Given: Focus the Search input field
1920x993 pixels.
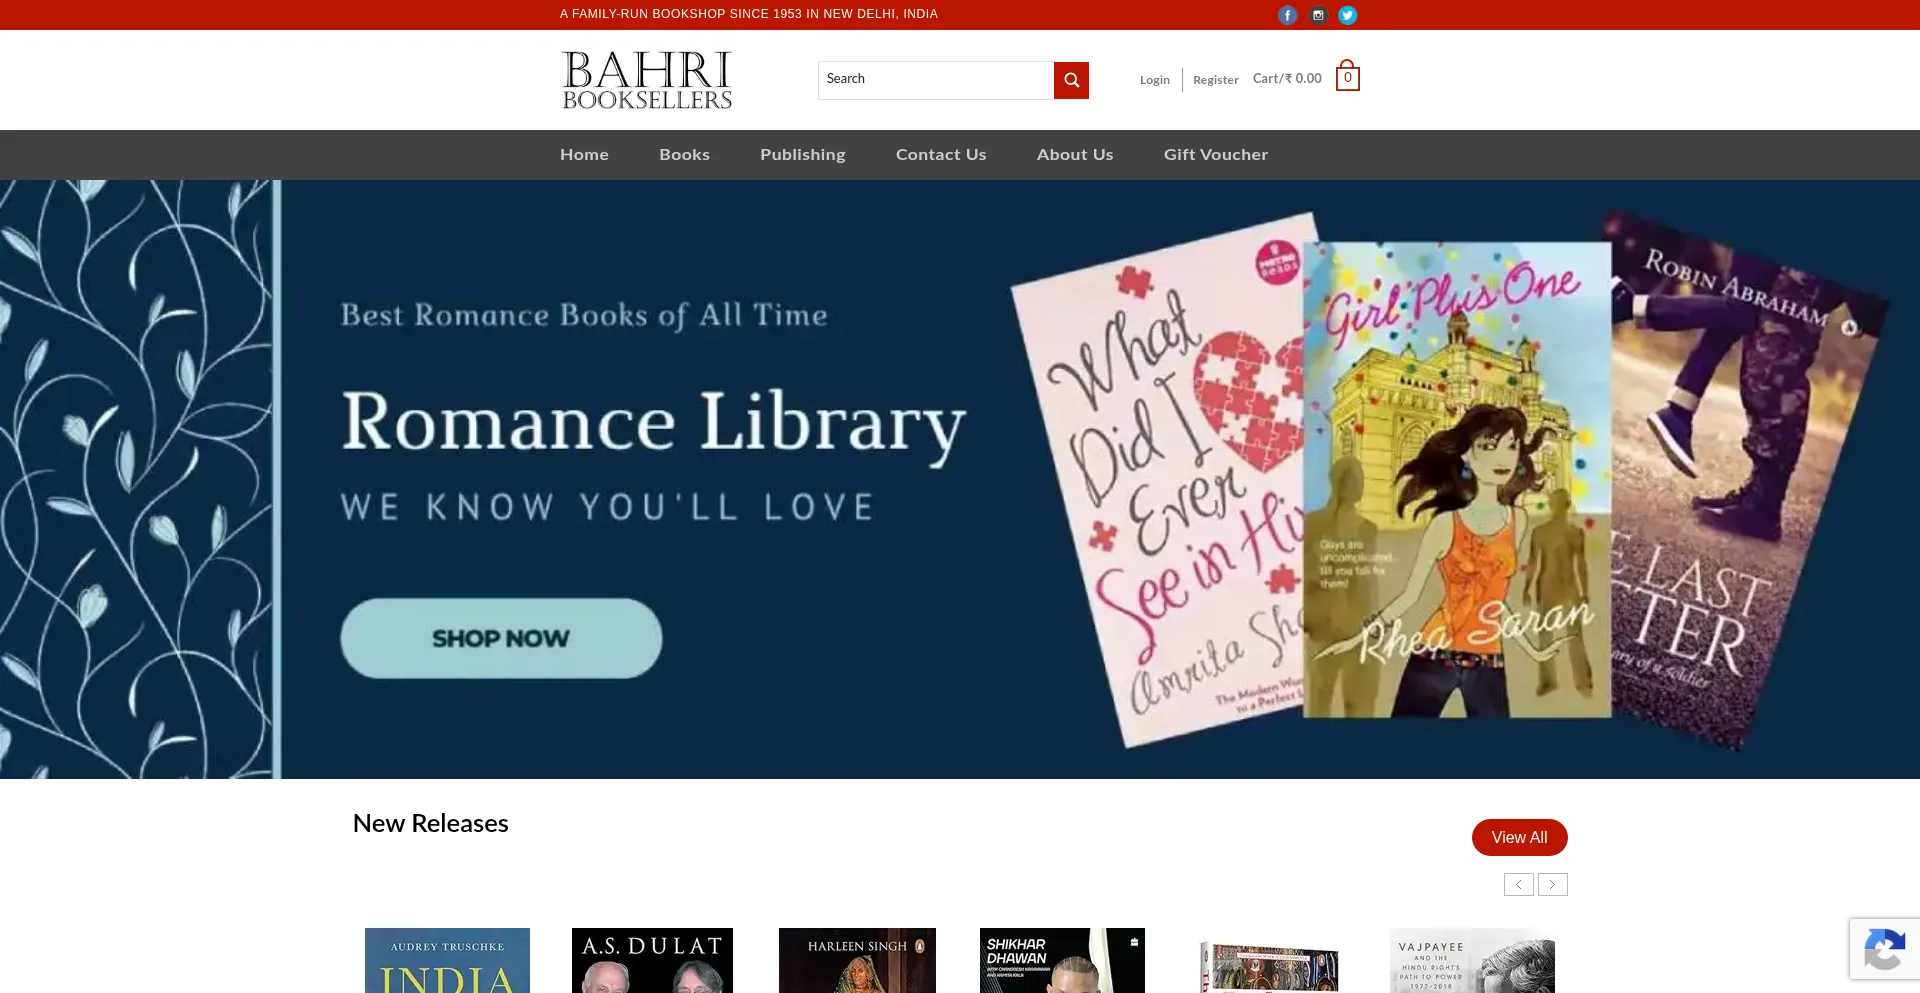Looking at the screenshot, I should point(936,80).
